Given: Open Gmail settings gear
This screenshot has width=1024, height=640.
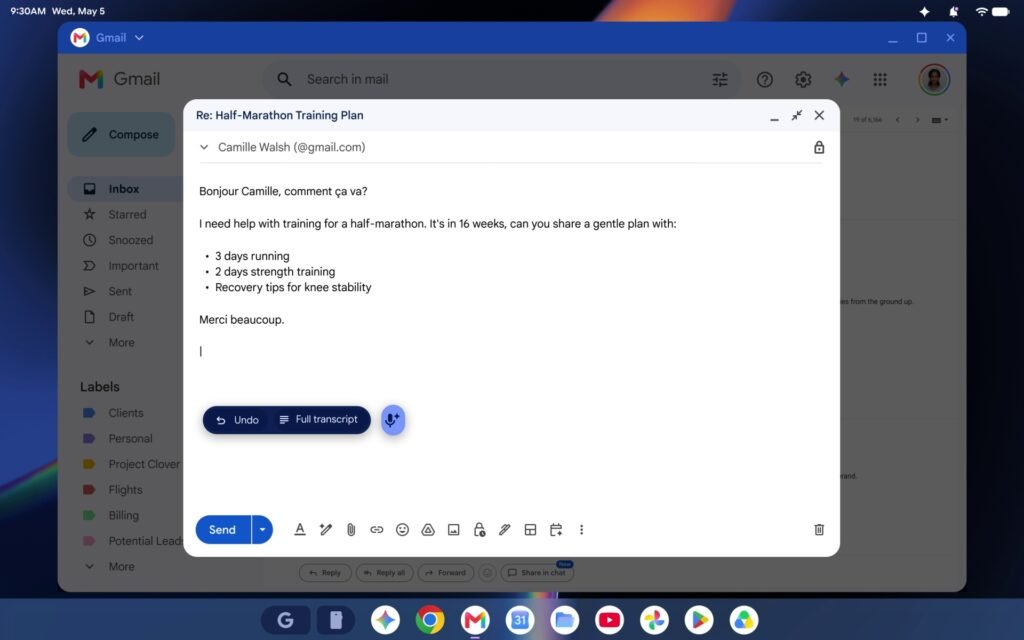Looking at the screenshot, I should point(803,80).
